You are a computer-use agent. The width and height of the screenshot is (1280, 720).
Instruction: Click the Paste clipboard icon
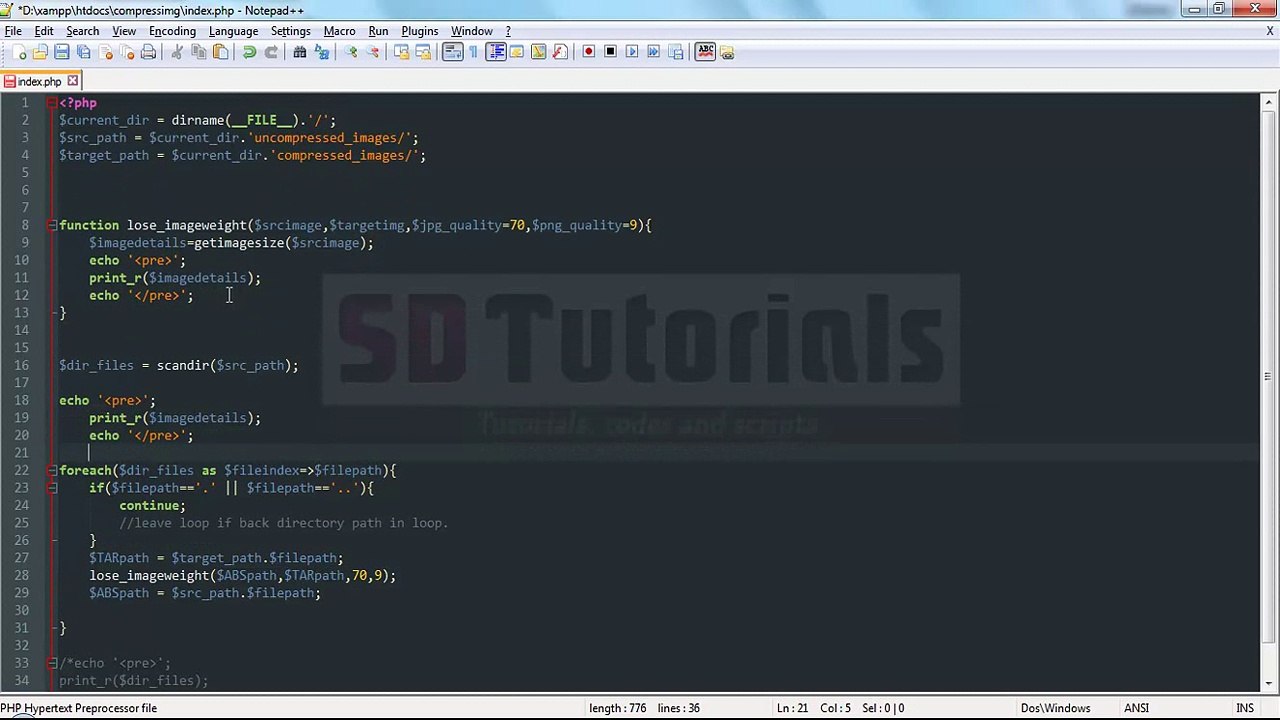click(x=220, y=52)
